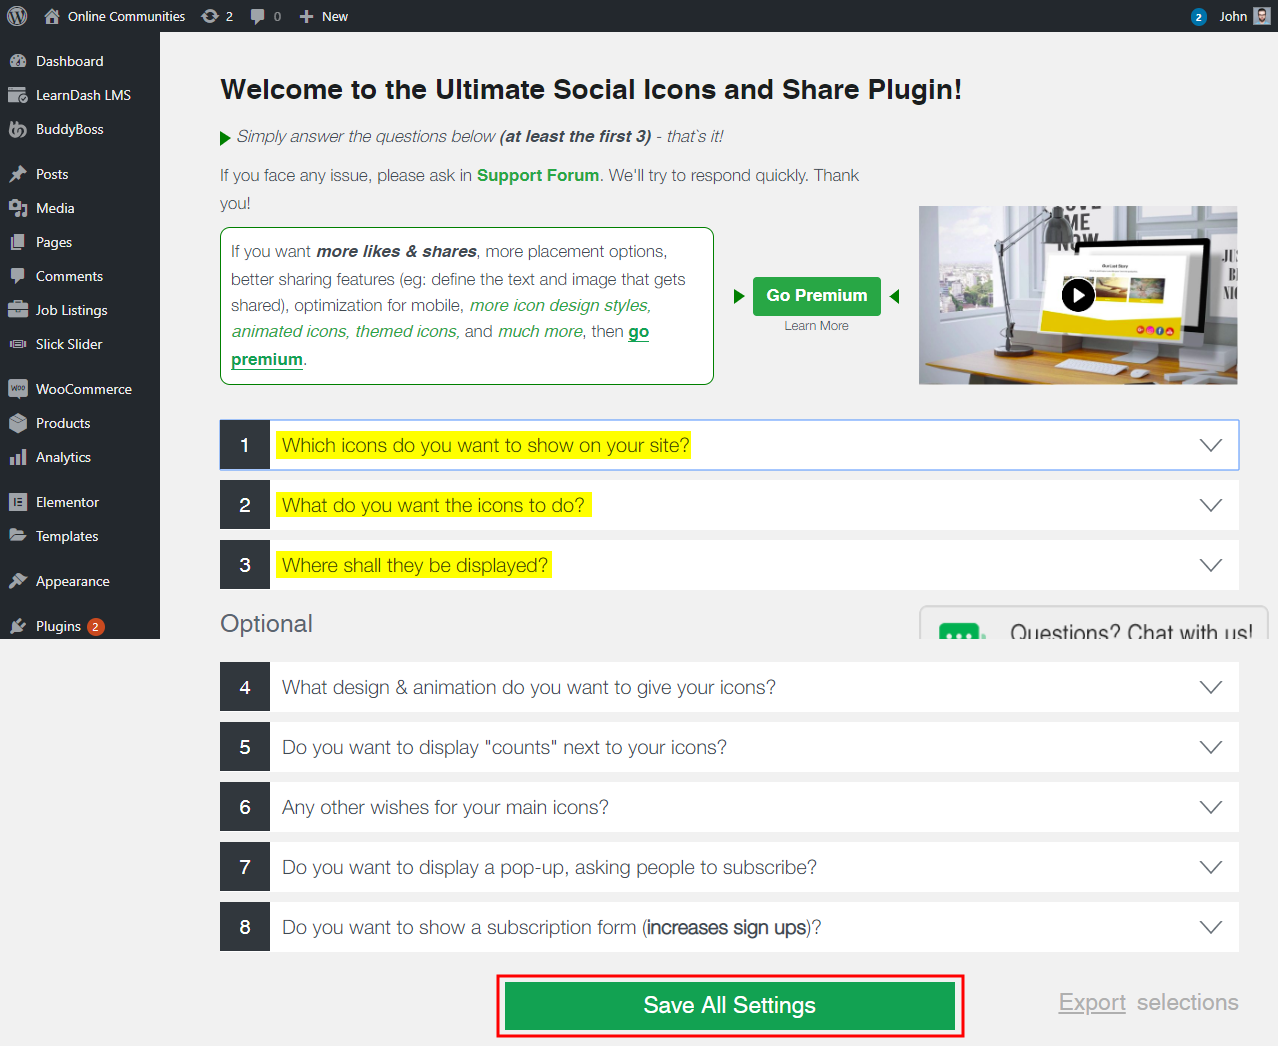Click the Go Premium button
The height and width of the screenshot is (1046, 1278).
(816, 295)
